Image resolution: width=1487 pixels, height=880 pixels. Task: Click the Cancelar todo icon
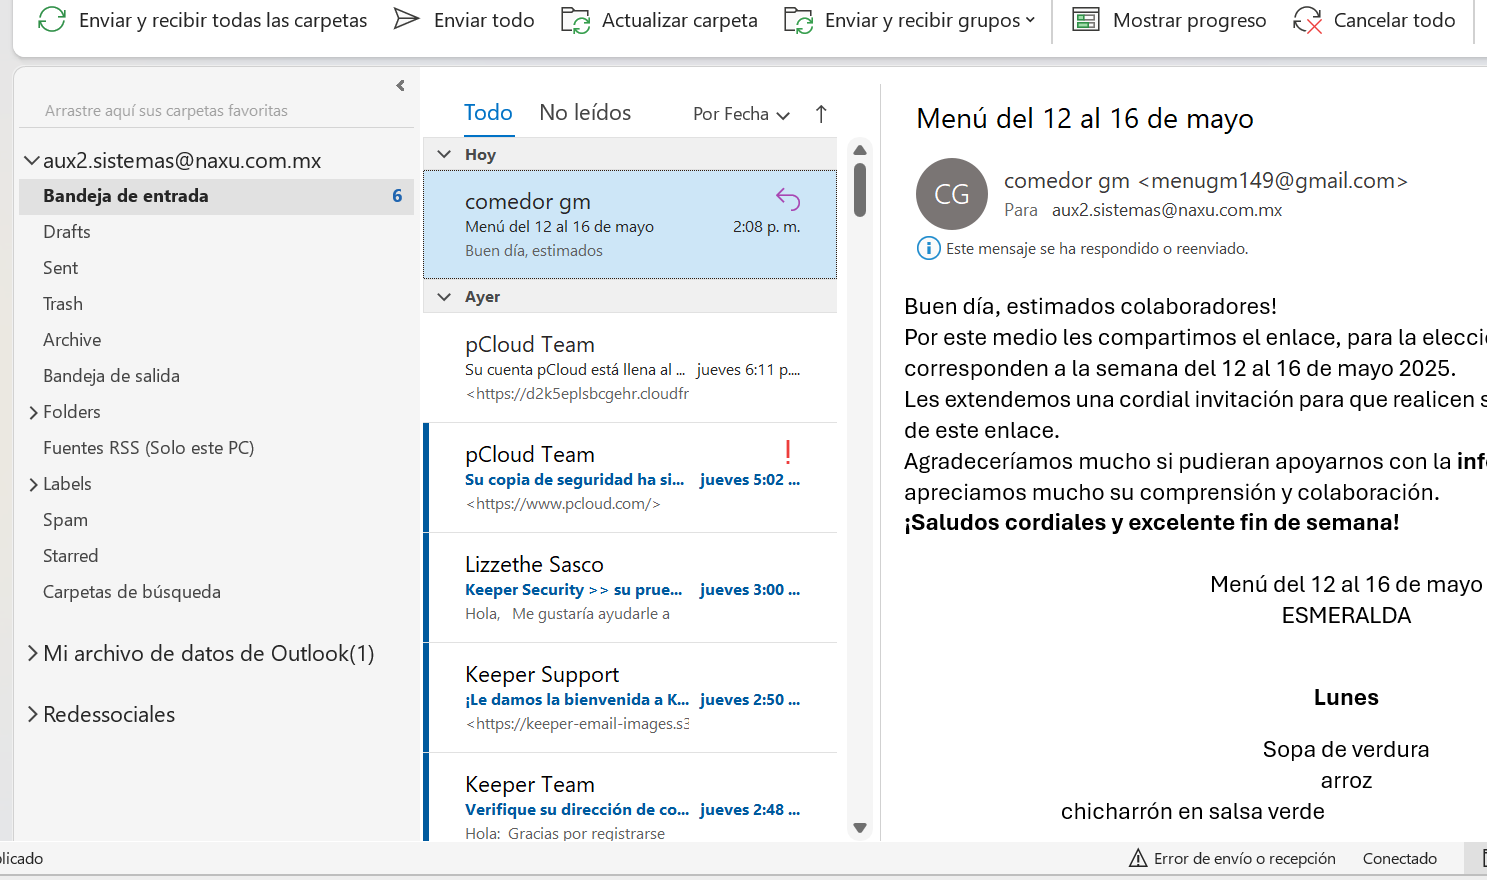tap(1307, 20)
